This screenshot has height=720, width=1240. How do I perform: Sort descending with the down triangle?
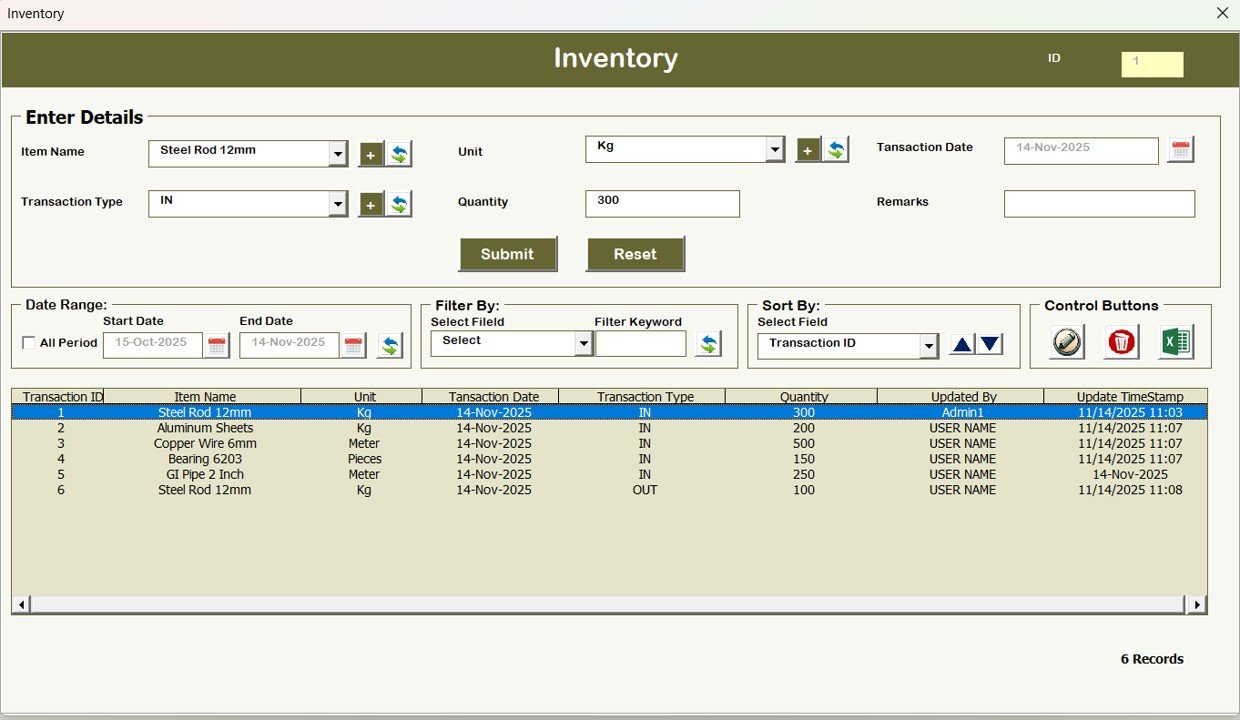pos(989,343)
